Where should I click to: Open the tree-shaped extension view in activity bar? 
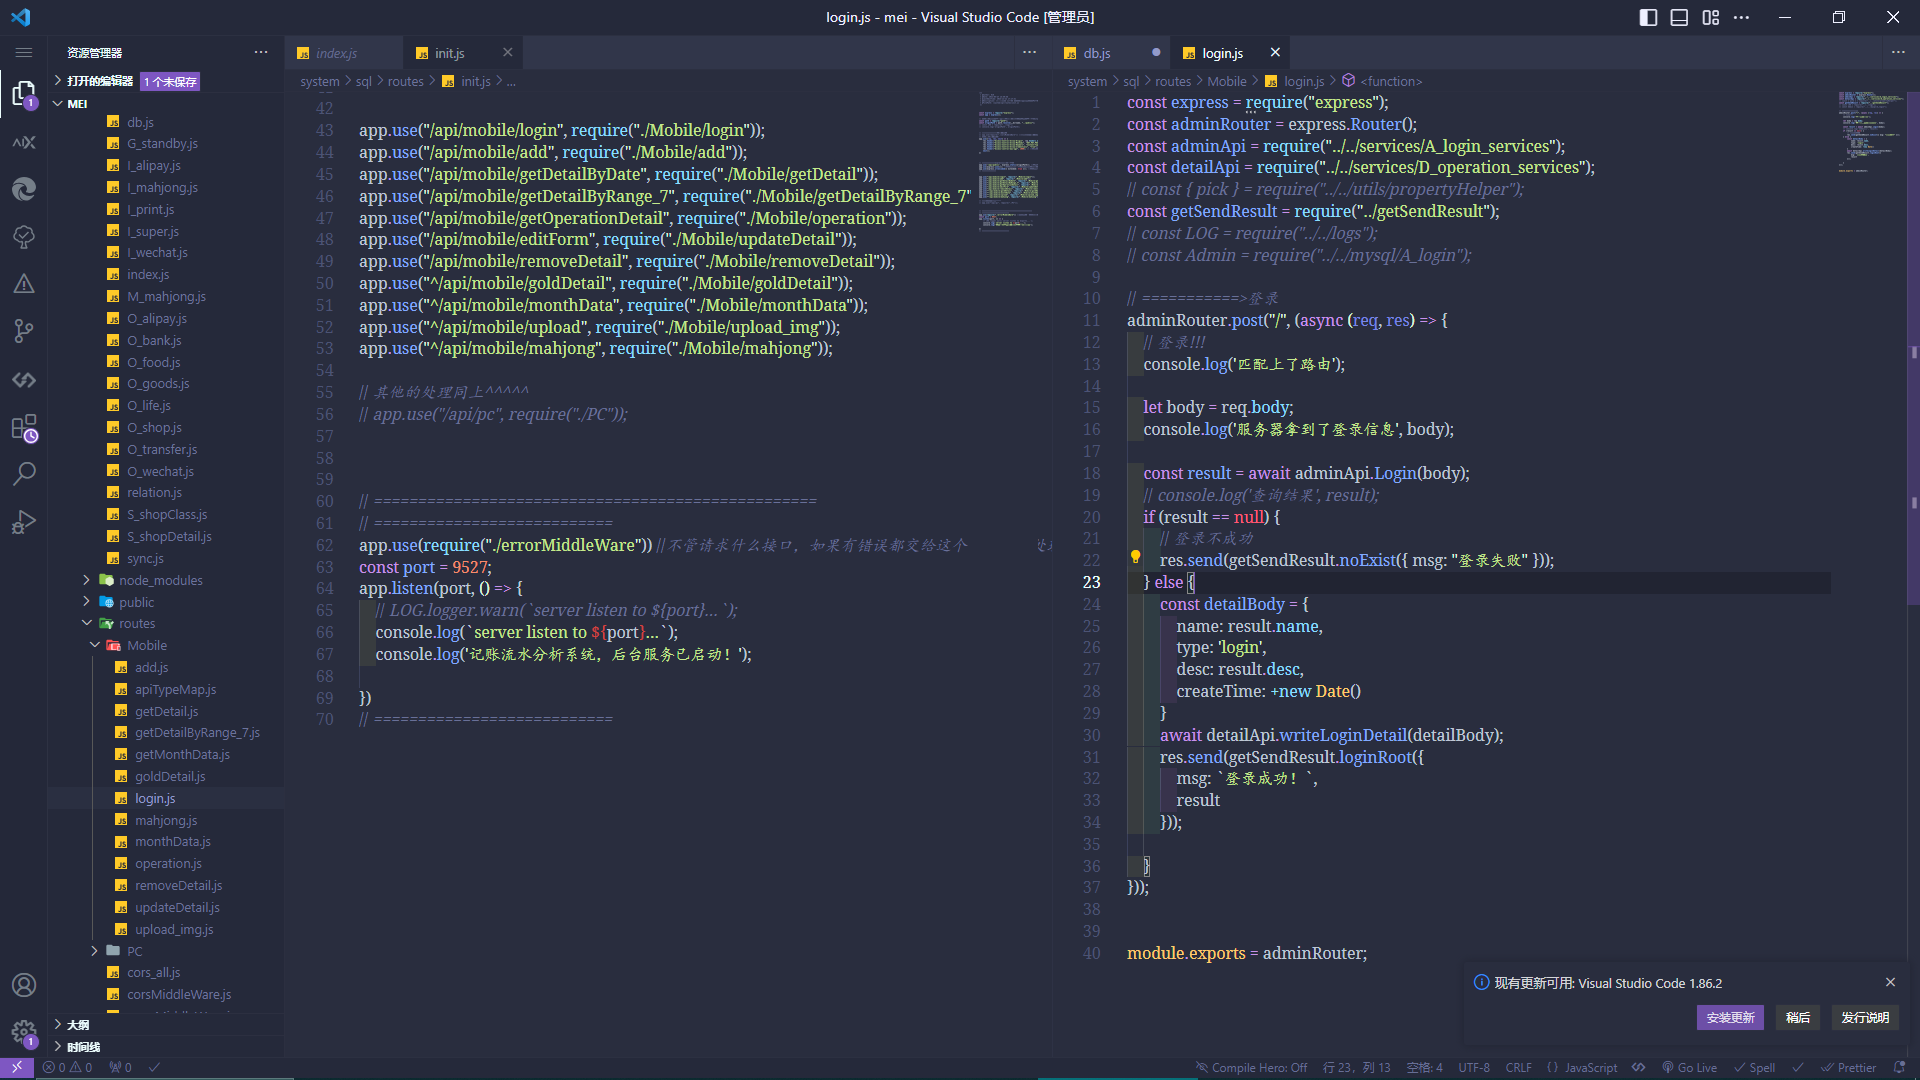pyautogui.click(x=24, y=237)
